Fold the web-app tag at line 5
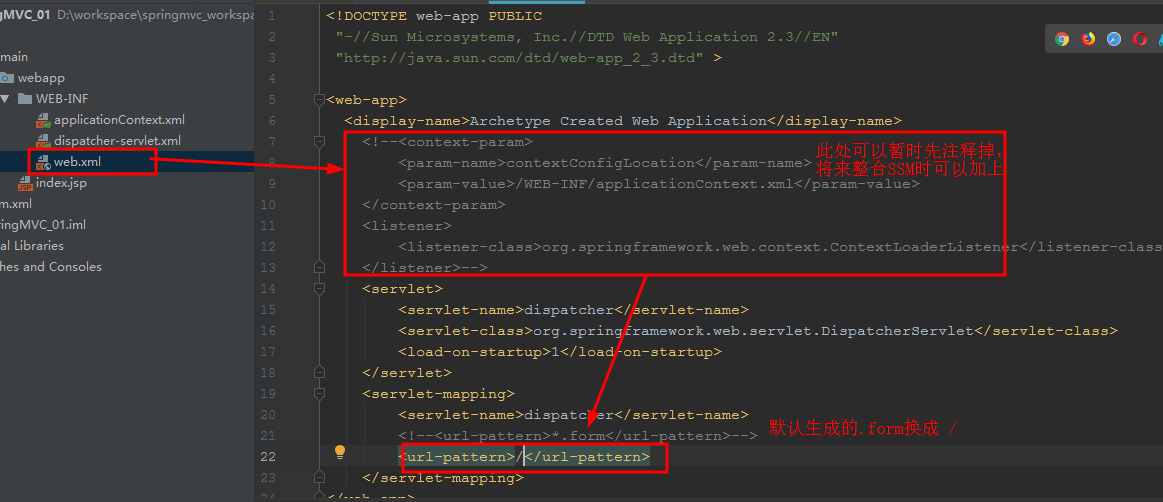Viewport: 1163px width, 502px height. tap(320, 99)
